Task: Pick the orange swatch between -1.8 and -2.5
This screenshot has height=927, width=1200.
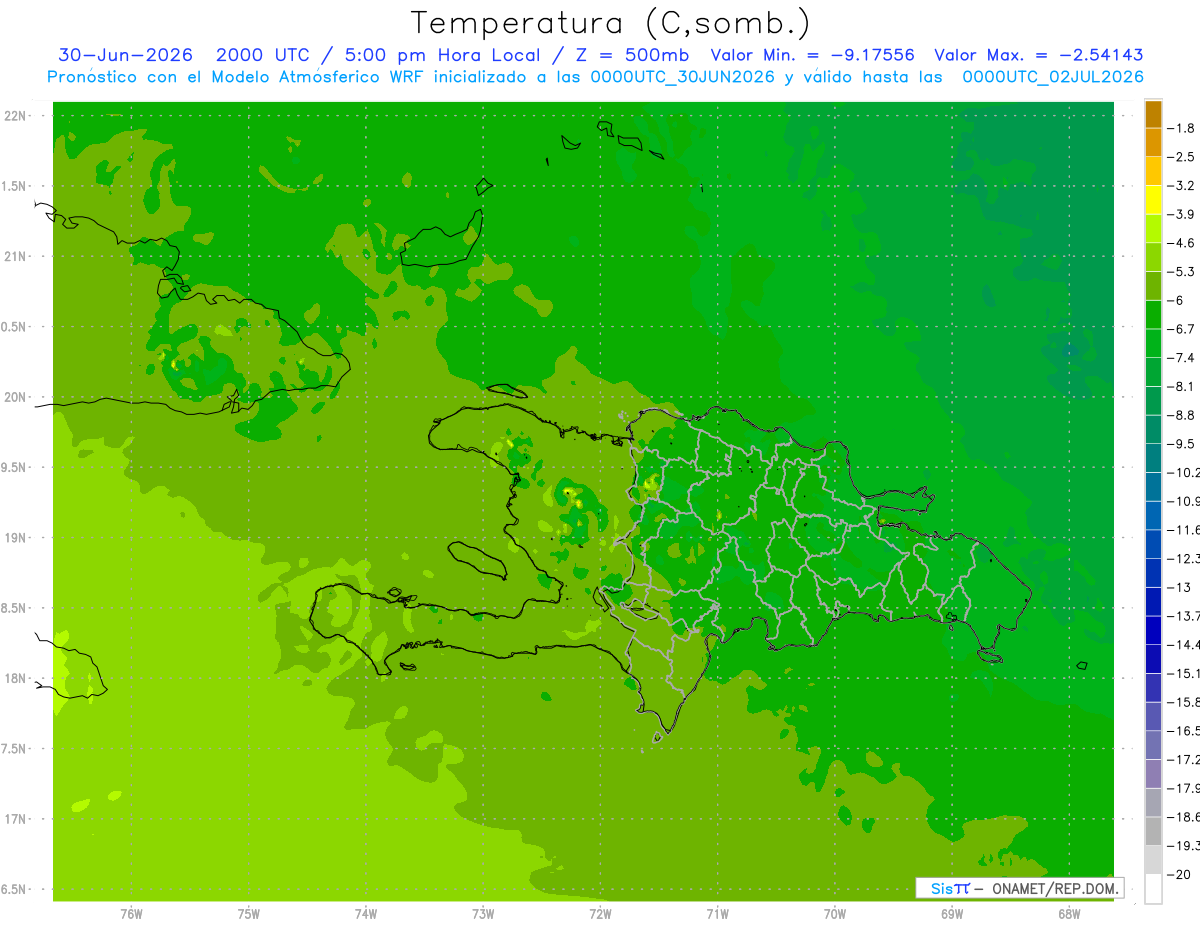Action: coord(1153,143)
